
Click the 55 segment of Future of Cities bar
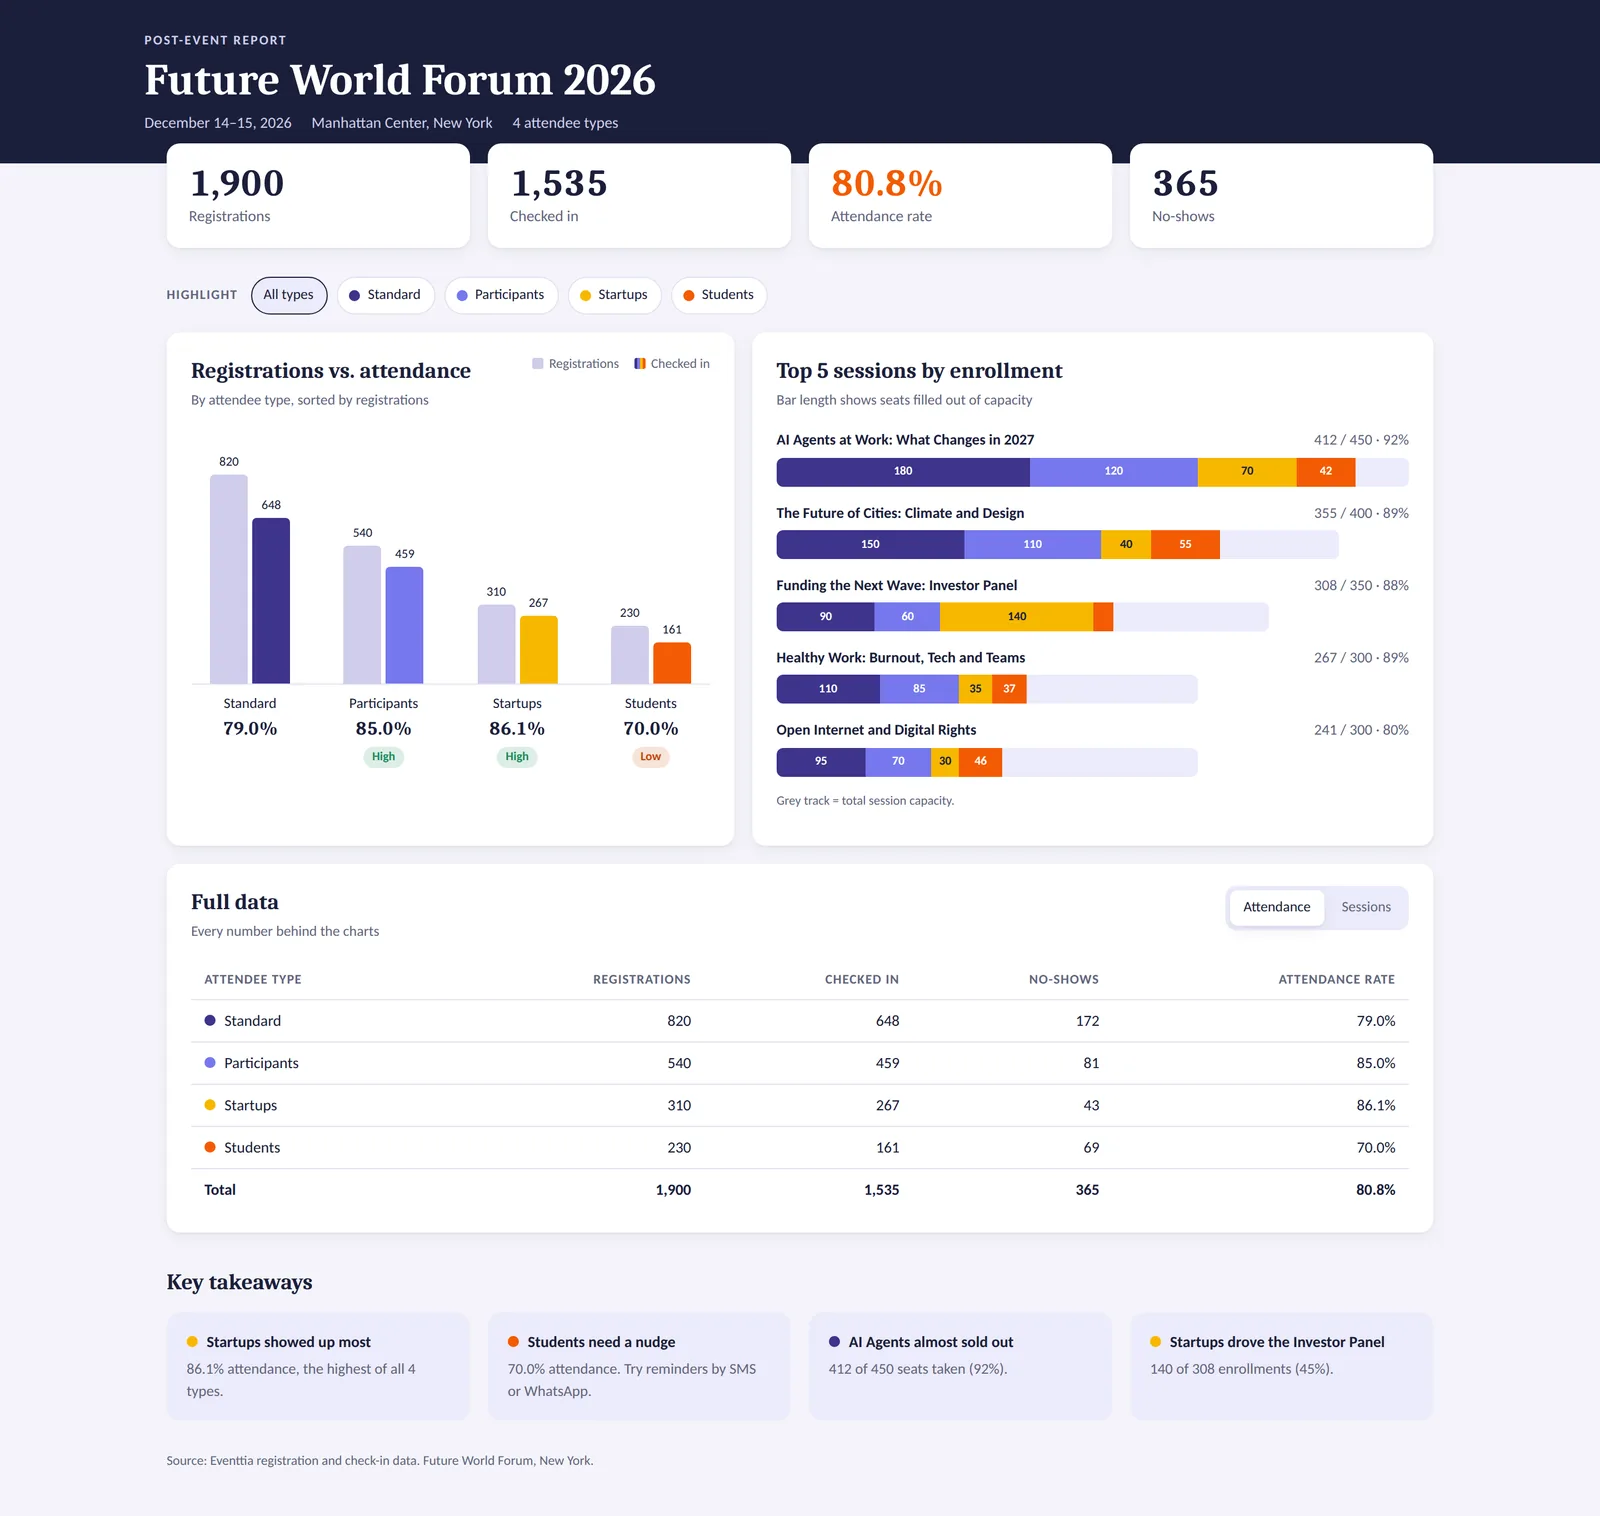tap(1185, 545)
